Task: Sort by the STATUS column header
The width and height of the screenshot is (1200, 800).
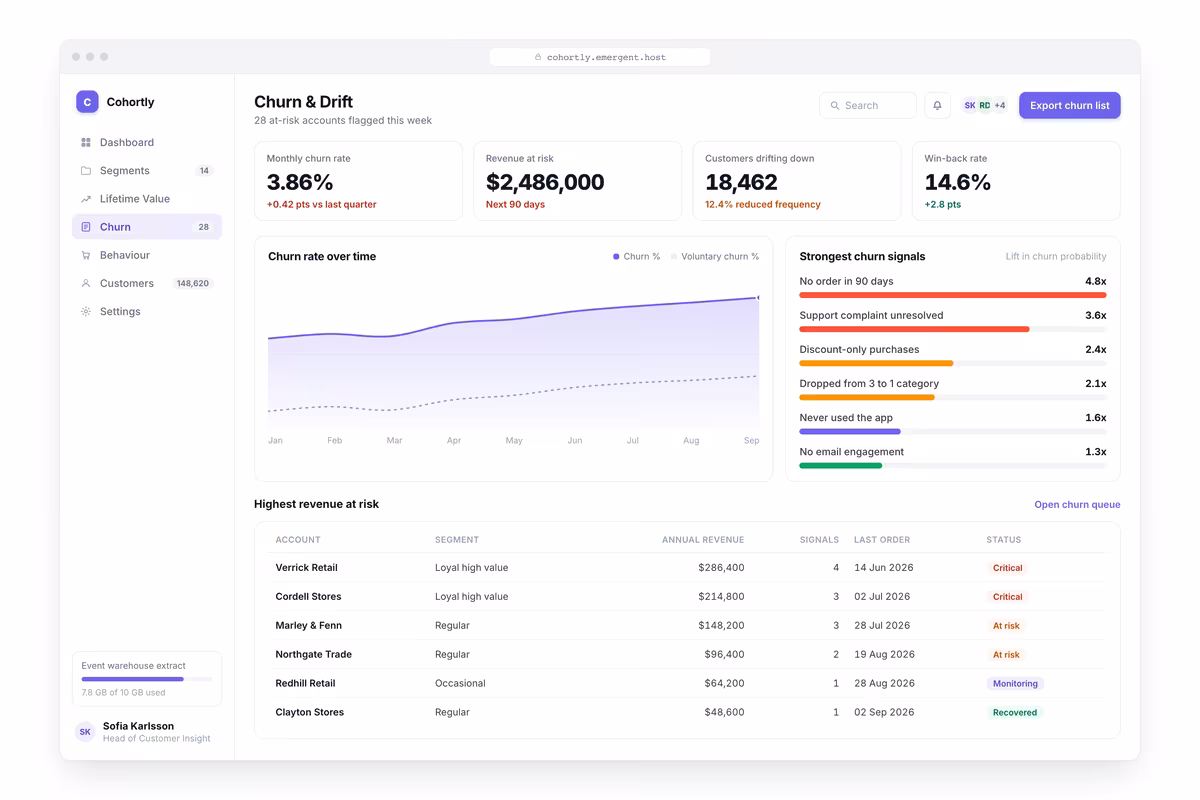Action: [1004, 540]
